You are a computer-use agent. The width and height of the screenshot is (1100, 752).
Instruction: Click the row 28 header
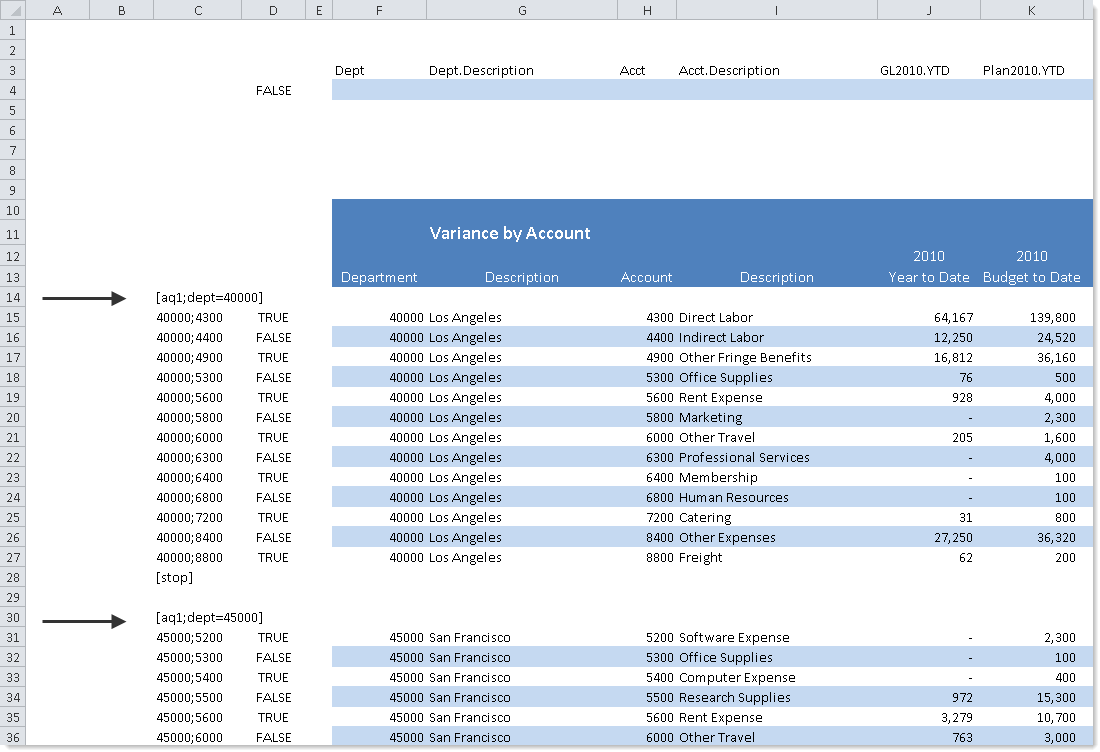click(x=12, y=578)
